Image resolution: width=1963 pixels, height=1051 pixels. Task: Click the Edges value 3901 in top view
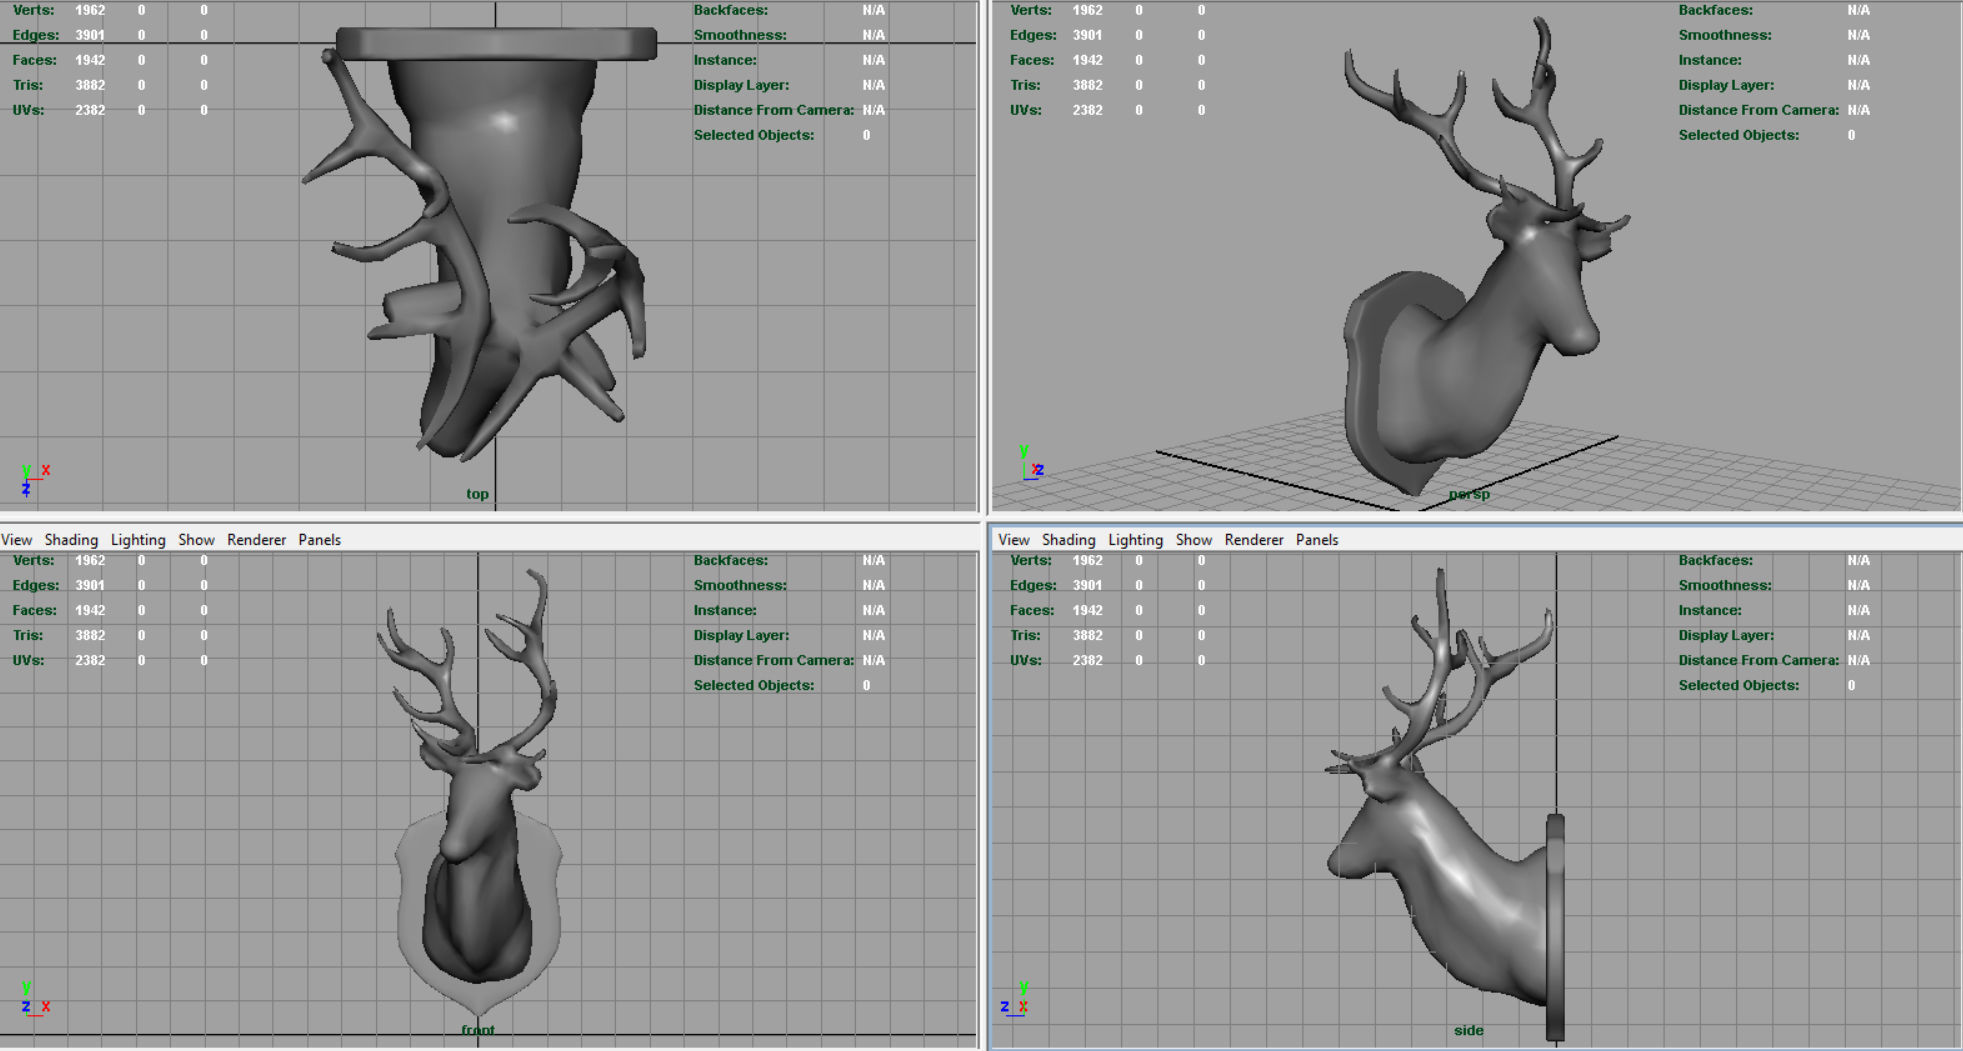pos(90,35)
